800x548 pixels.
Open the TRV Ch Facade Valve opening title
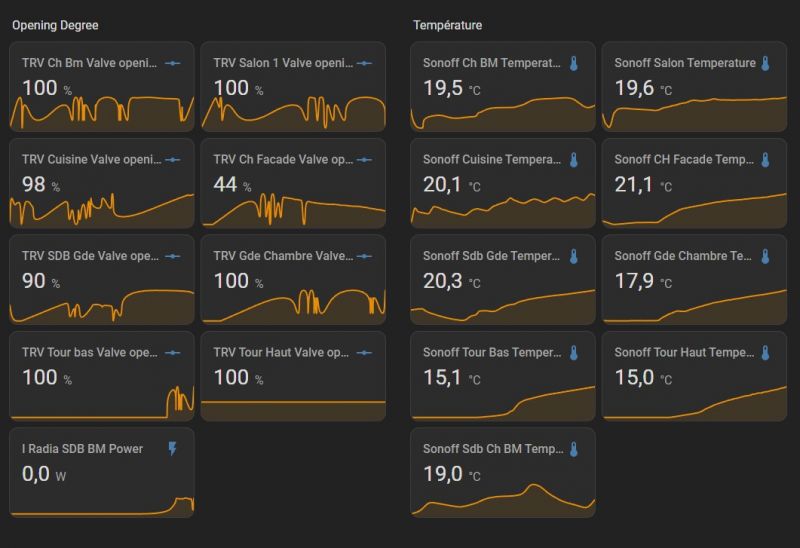pyautogui.click(x=283, y=160)
